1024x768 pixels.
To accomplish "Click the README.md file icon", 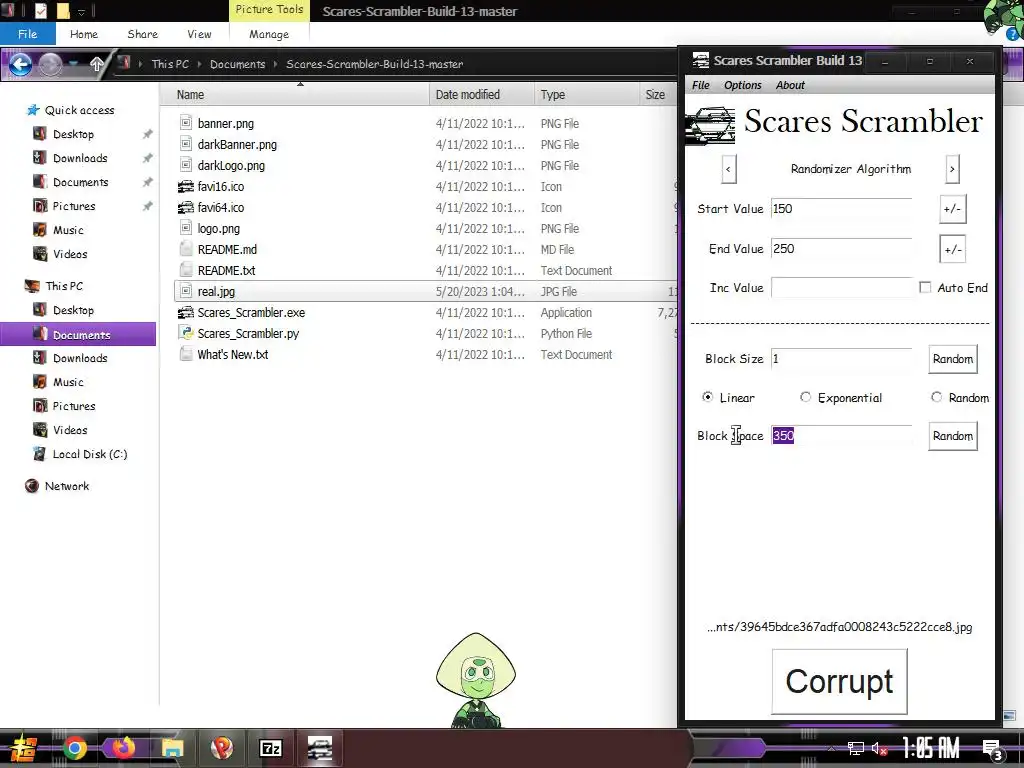I will point(186,249).
